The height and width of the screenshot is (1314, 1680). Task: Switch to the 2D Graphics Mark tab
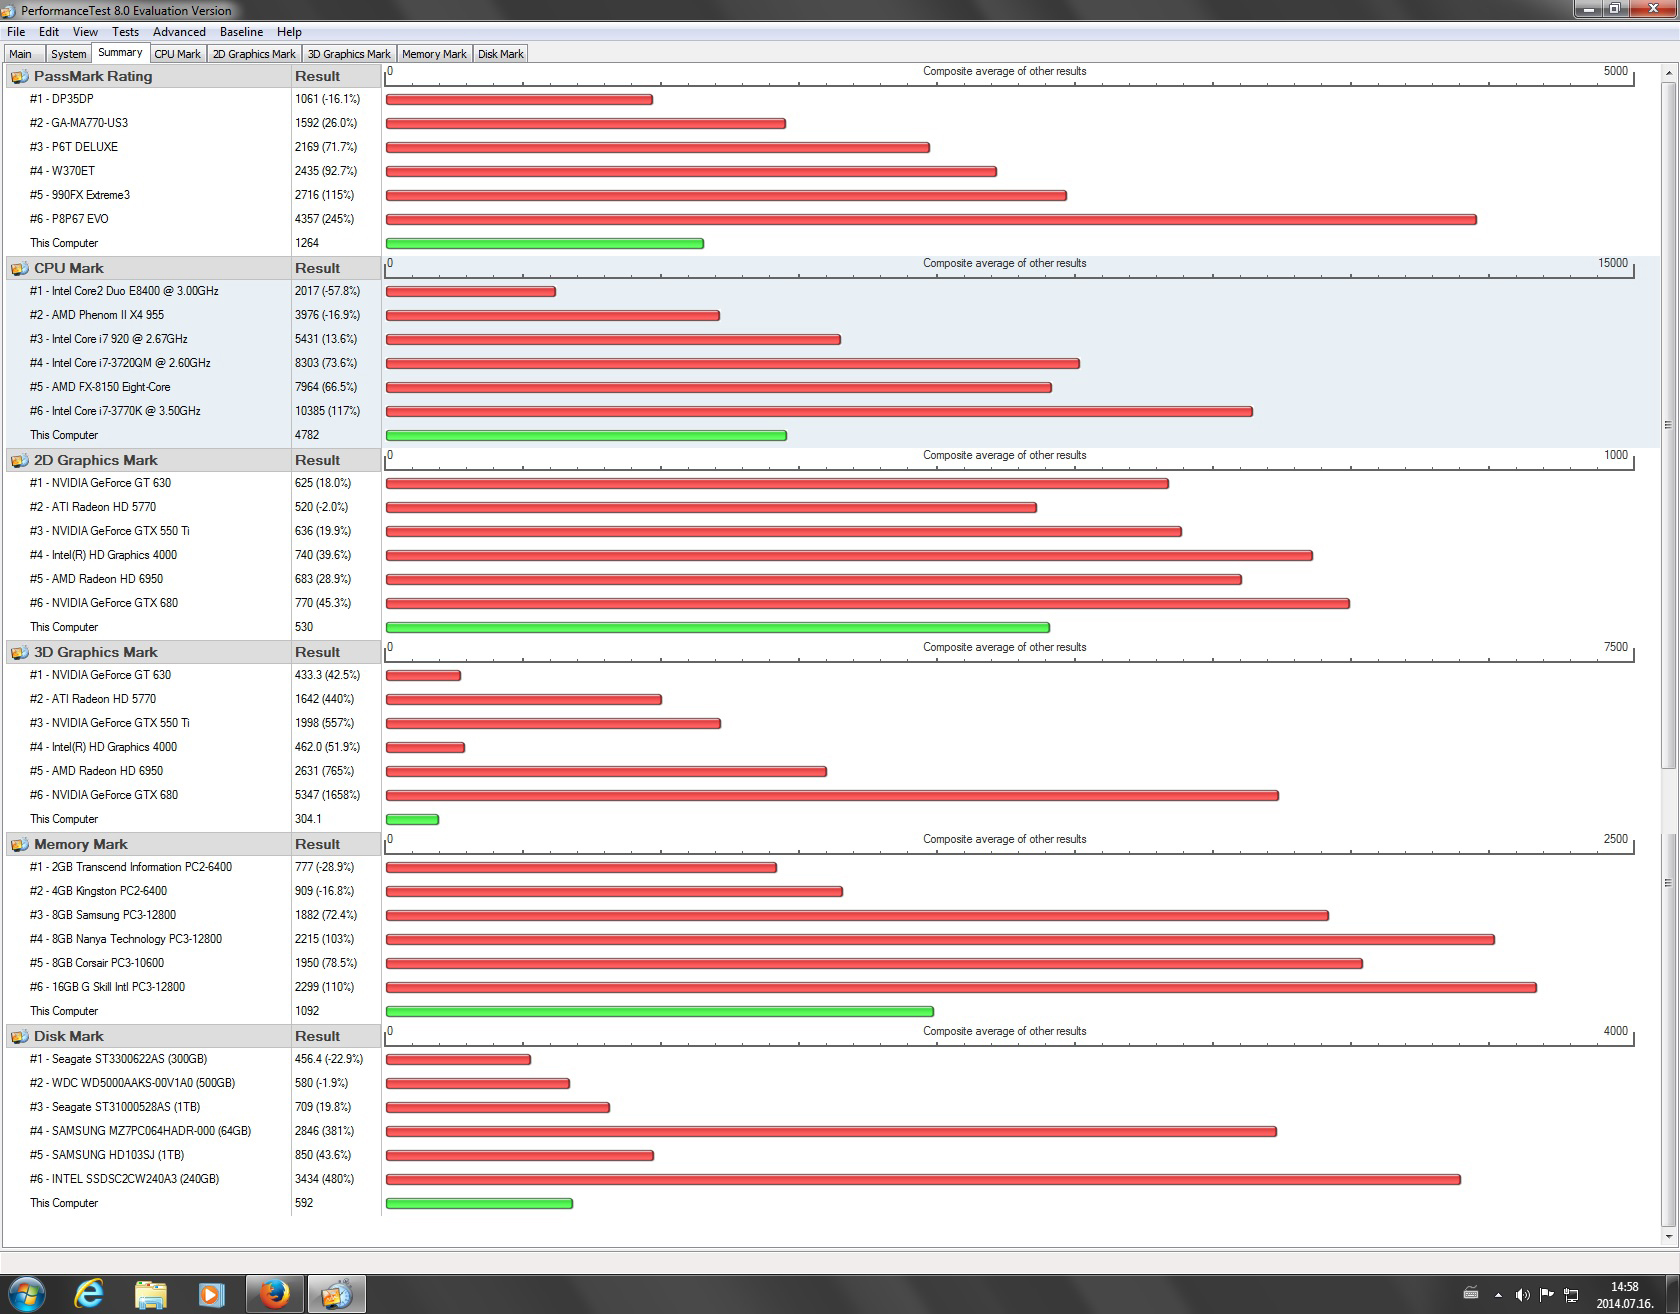254,54
